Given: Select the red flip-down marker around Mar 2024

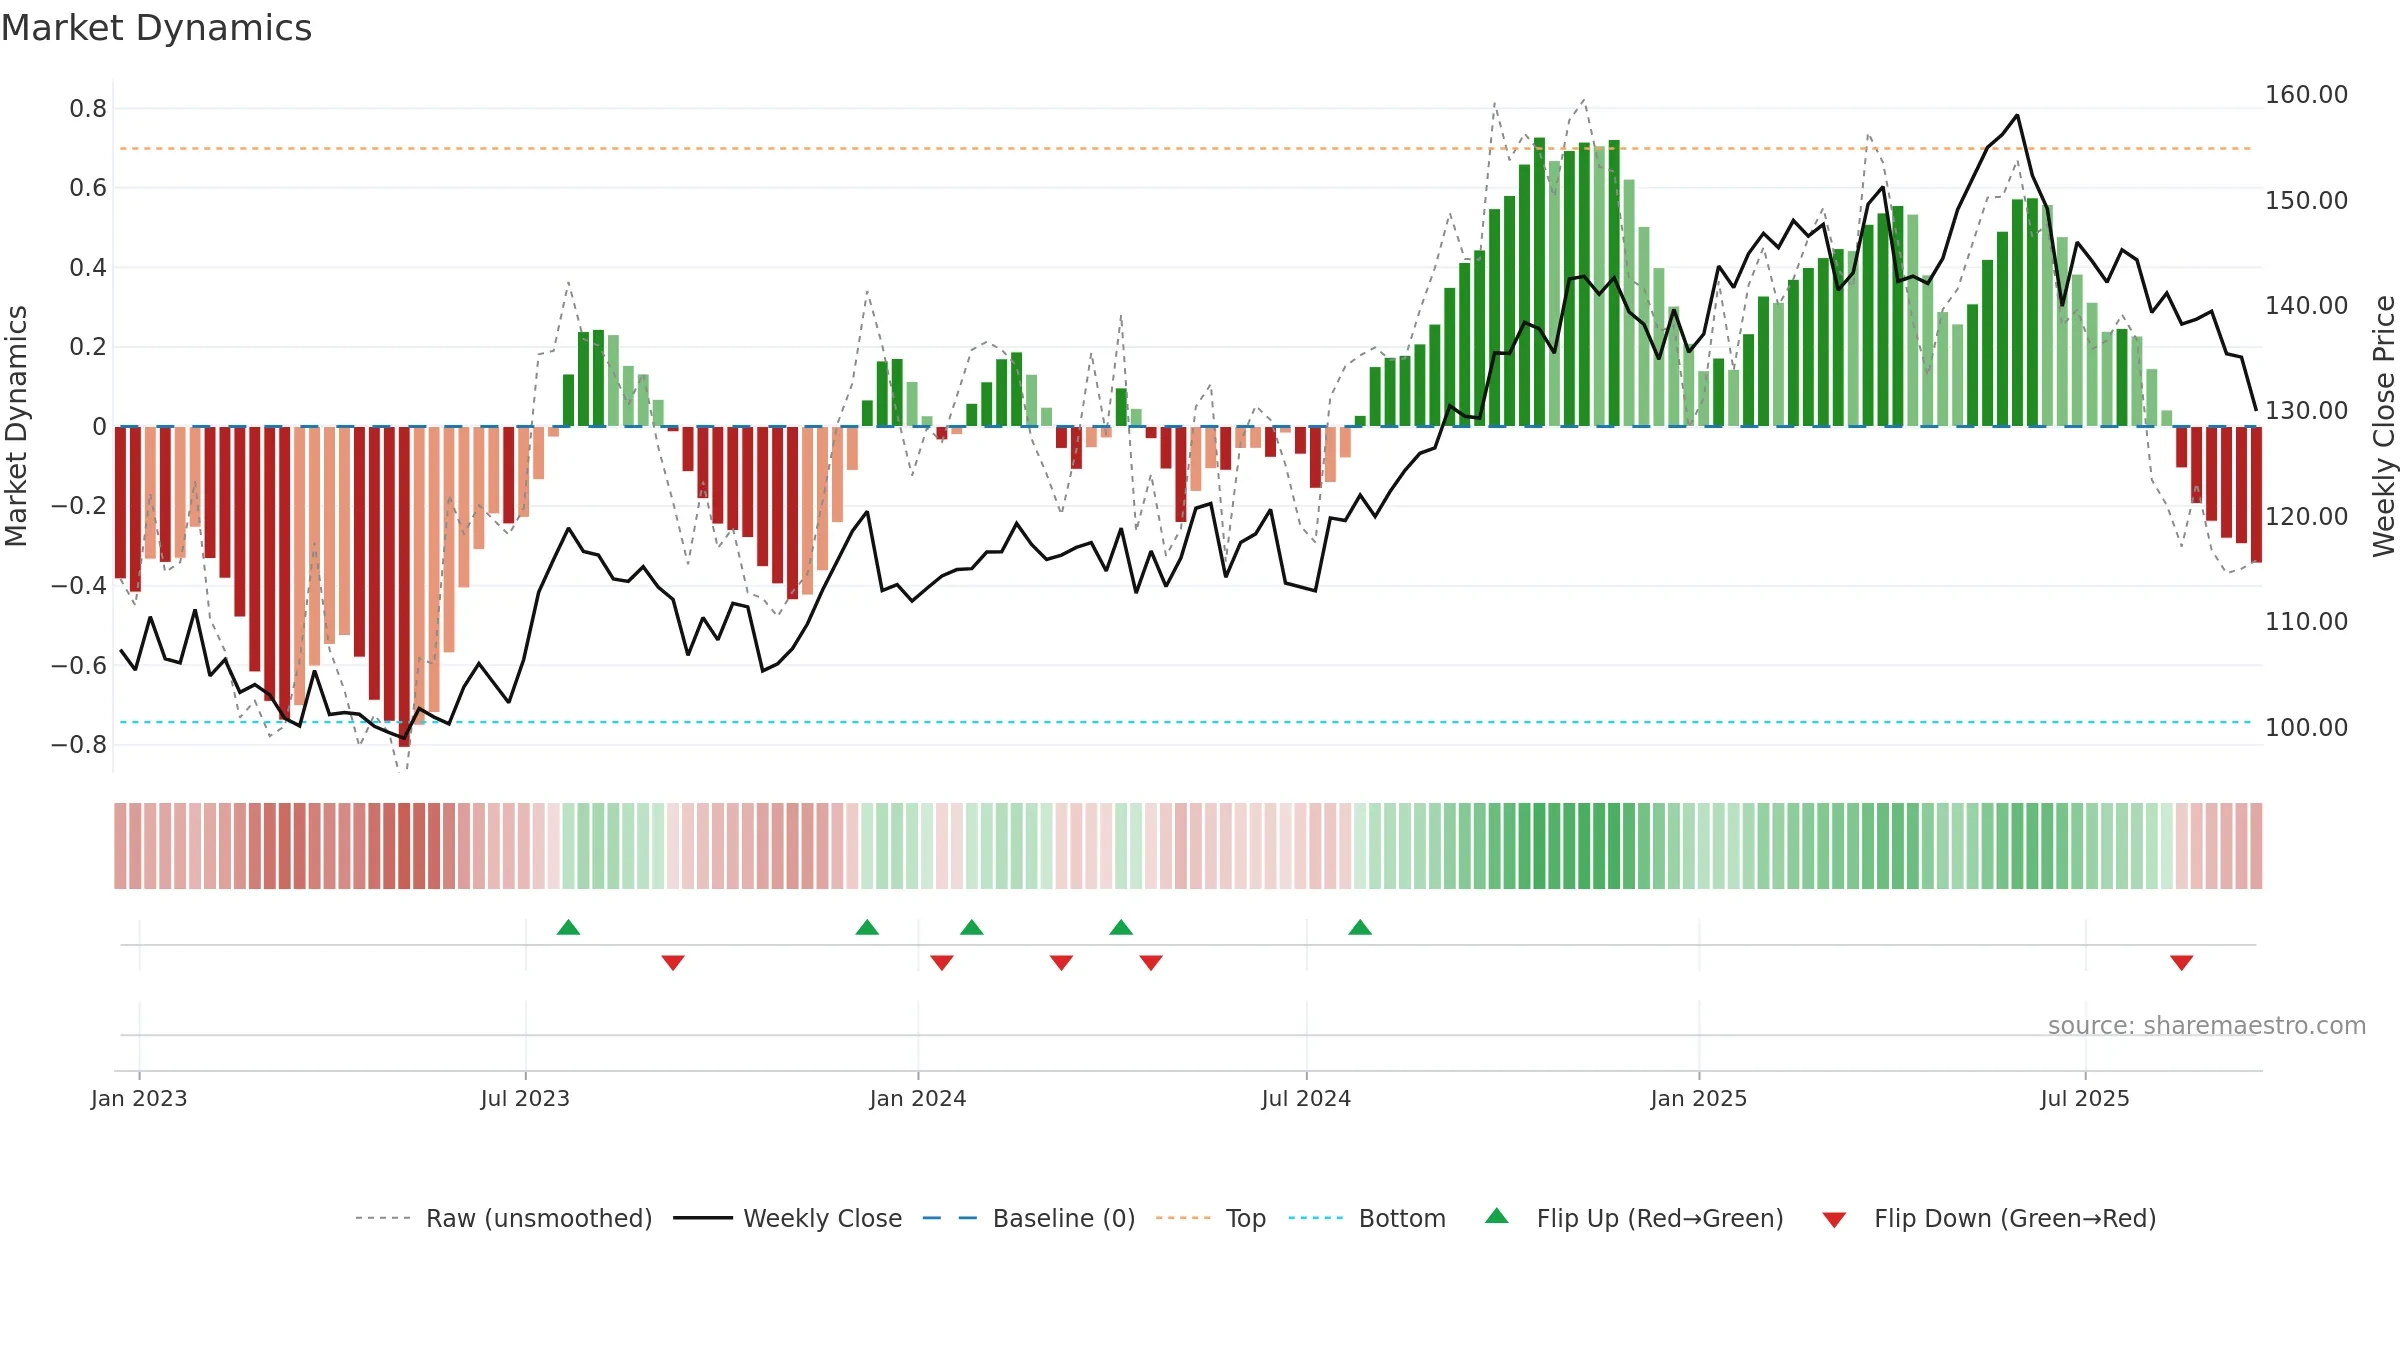Looking at the screenshot, I should 1062,962.
